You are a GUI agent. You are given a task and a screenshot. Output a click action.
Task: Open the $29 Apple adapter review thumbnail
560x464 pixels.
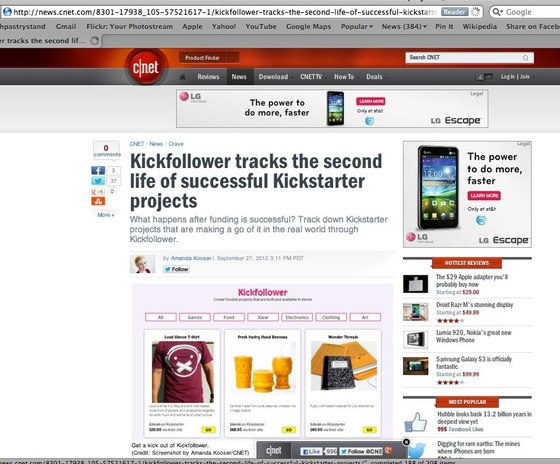pos(415,284)
